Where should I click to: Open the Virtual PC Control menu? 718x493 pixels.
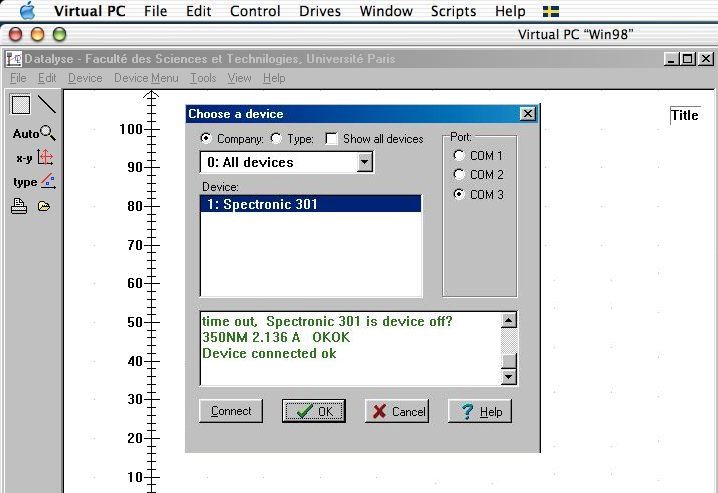tap(255, 11)
